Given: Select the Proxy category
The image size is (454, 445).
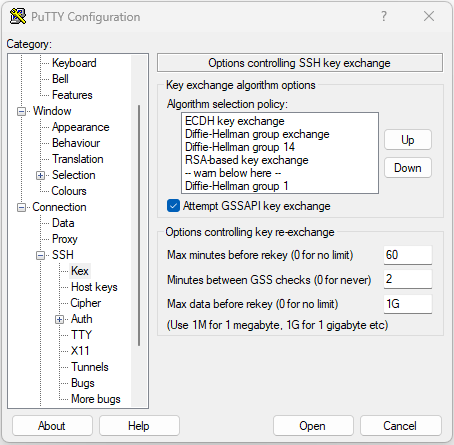Looking at the screenshot, I should coord(65,239).
